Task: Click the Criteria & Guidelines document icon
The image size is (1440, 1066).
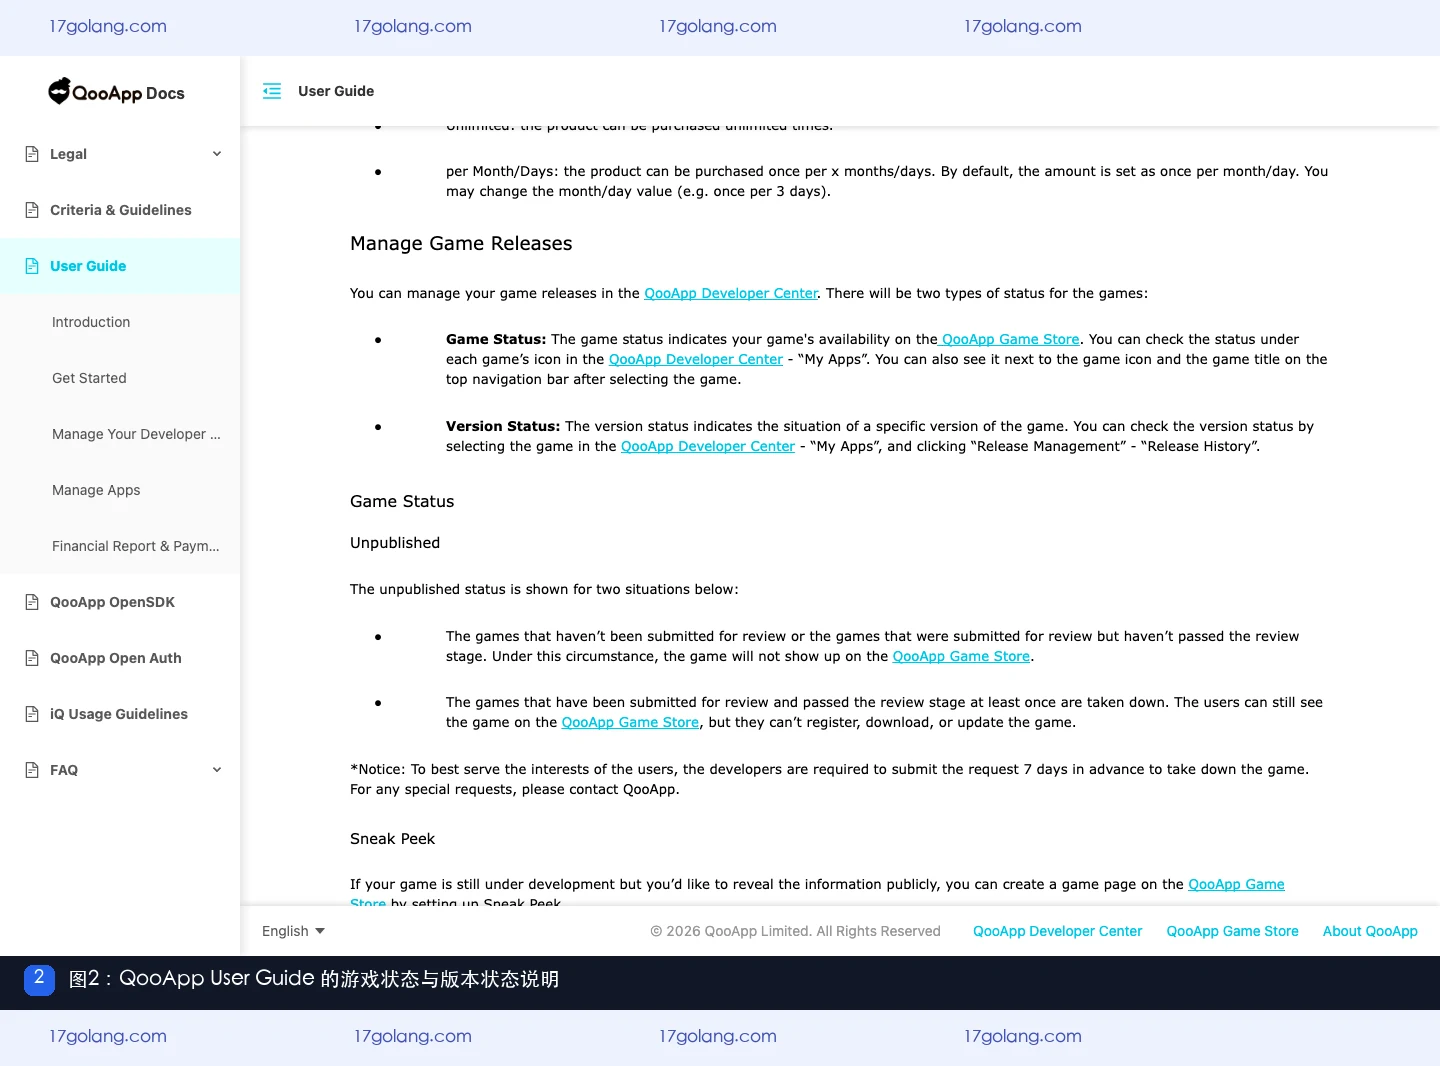Action: tap(32, 210)
